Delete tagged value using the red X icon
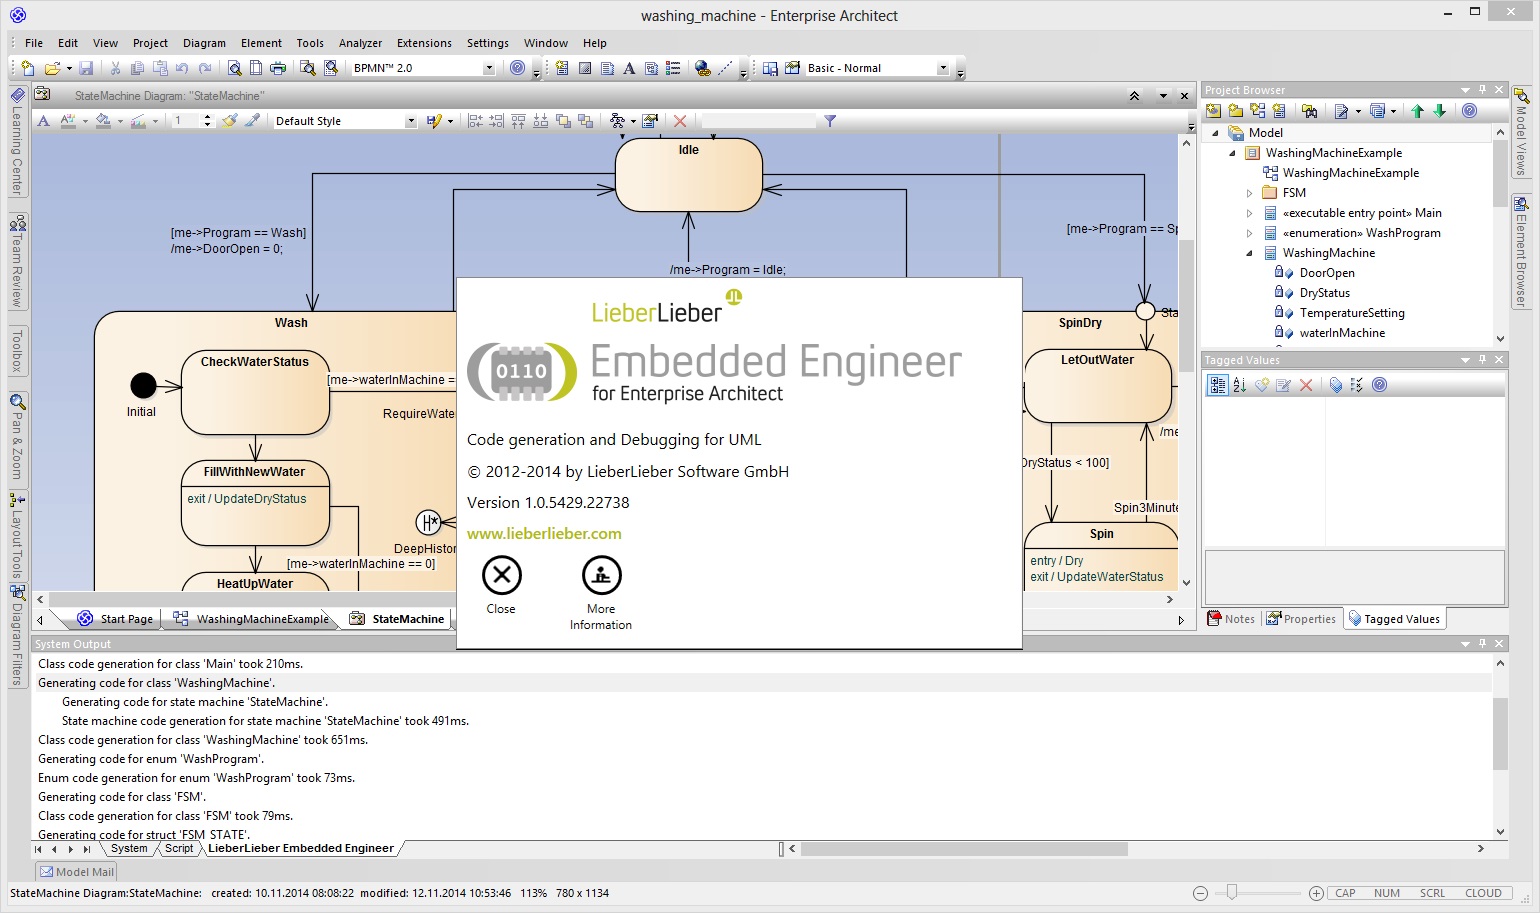This screenshot has width=1540, height=913. tap(1306, 385)
